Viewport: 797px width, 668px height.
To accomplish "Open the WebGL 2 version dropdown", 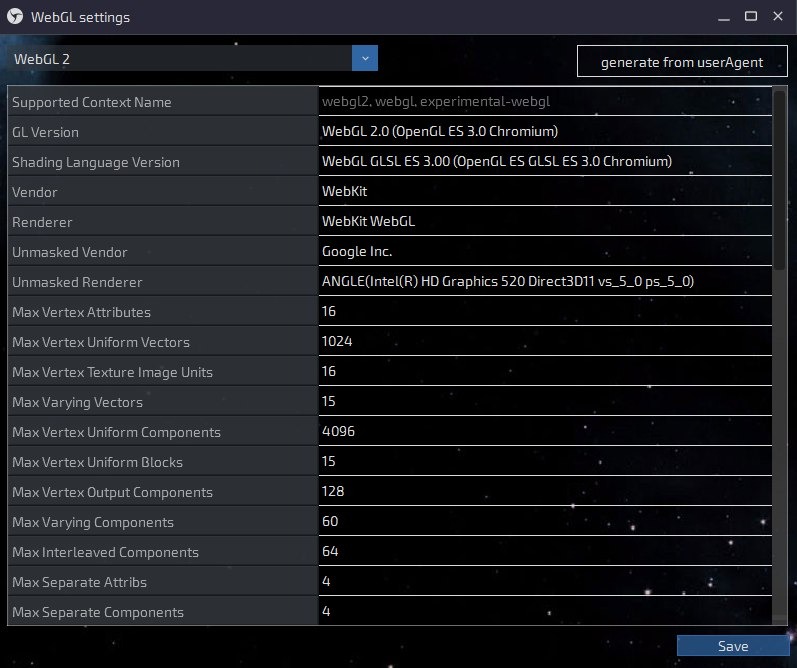I will [192, 58].
